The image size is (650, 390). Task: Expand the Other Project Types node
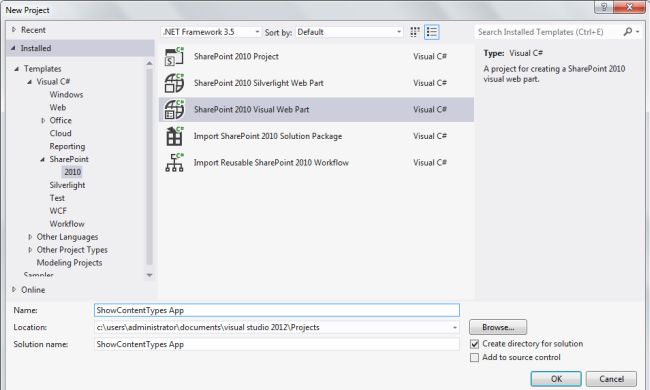point(30,250)
